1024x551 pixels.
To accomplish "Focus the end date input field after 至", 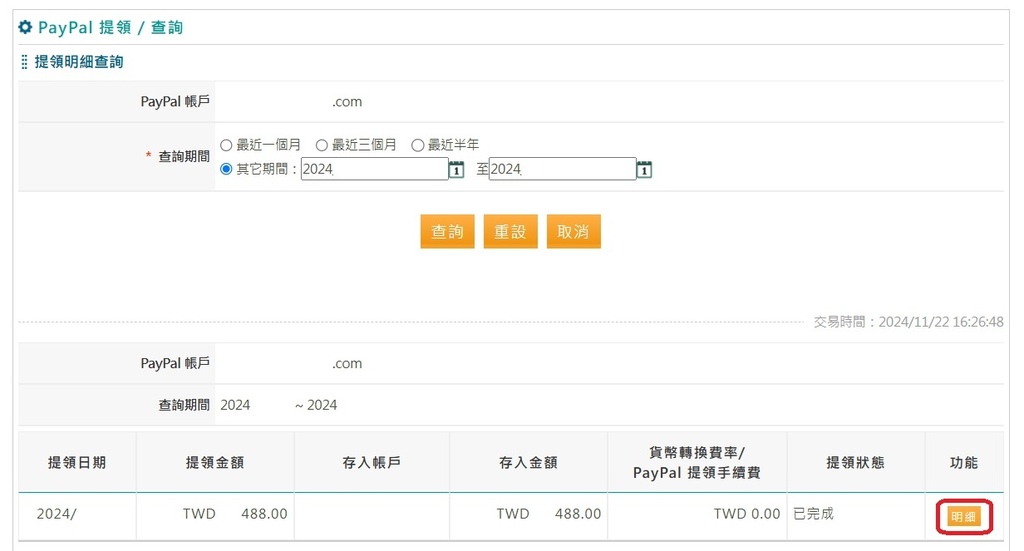I will click(562, 169).
